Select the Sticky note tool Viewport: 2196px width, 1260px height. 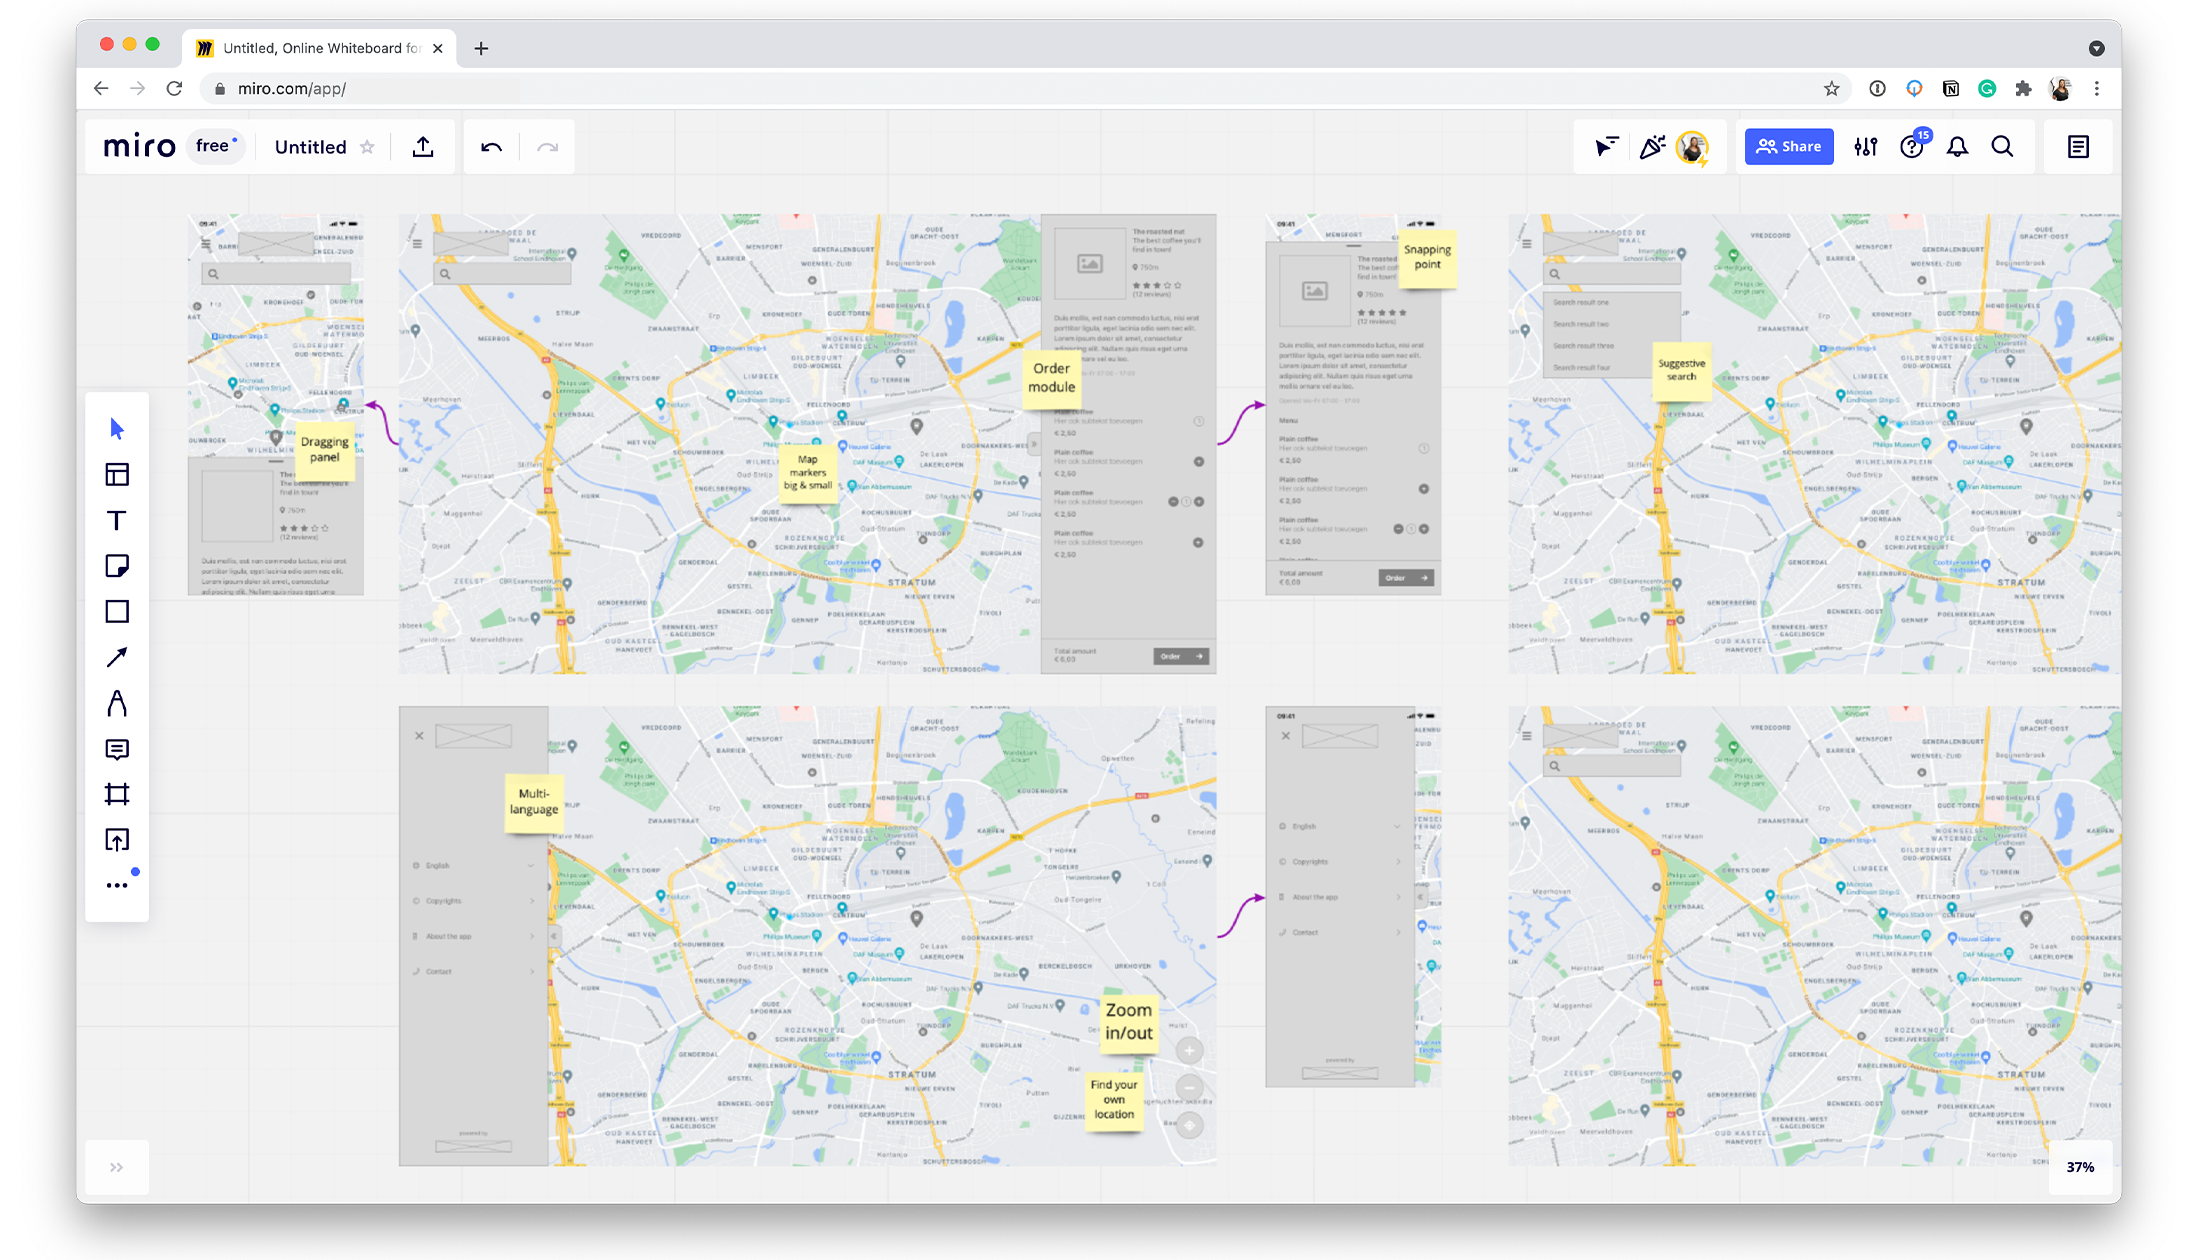point(117,566)
